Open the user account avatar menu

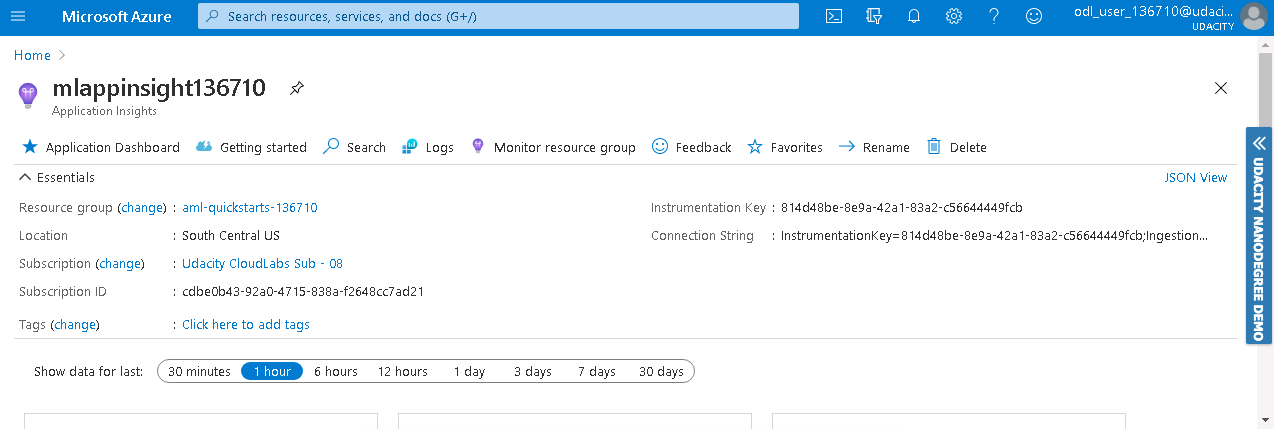(x=1253, y=16)
